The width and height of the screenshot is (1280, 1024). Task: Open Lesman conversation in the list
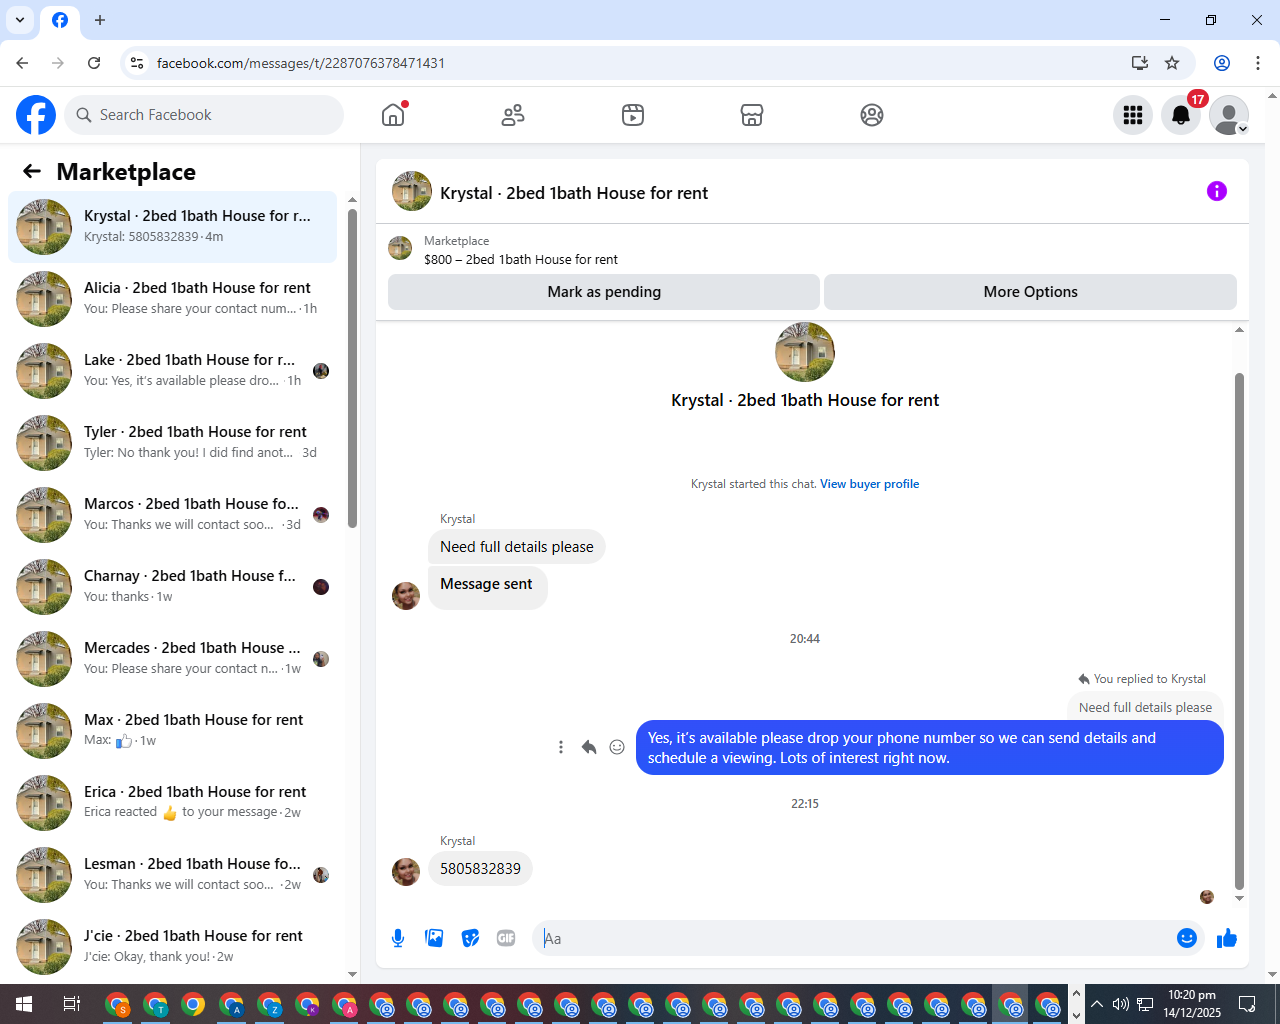click(172, 875)
